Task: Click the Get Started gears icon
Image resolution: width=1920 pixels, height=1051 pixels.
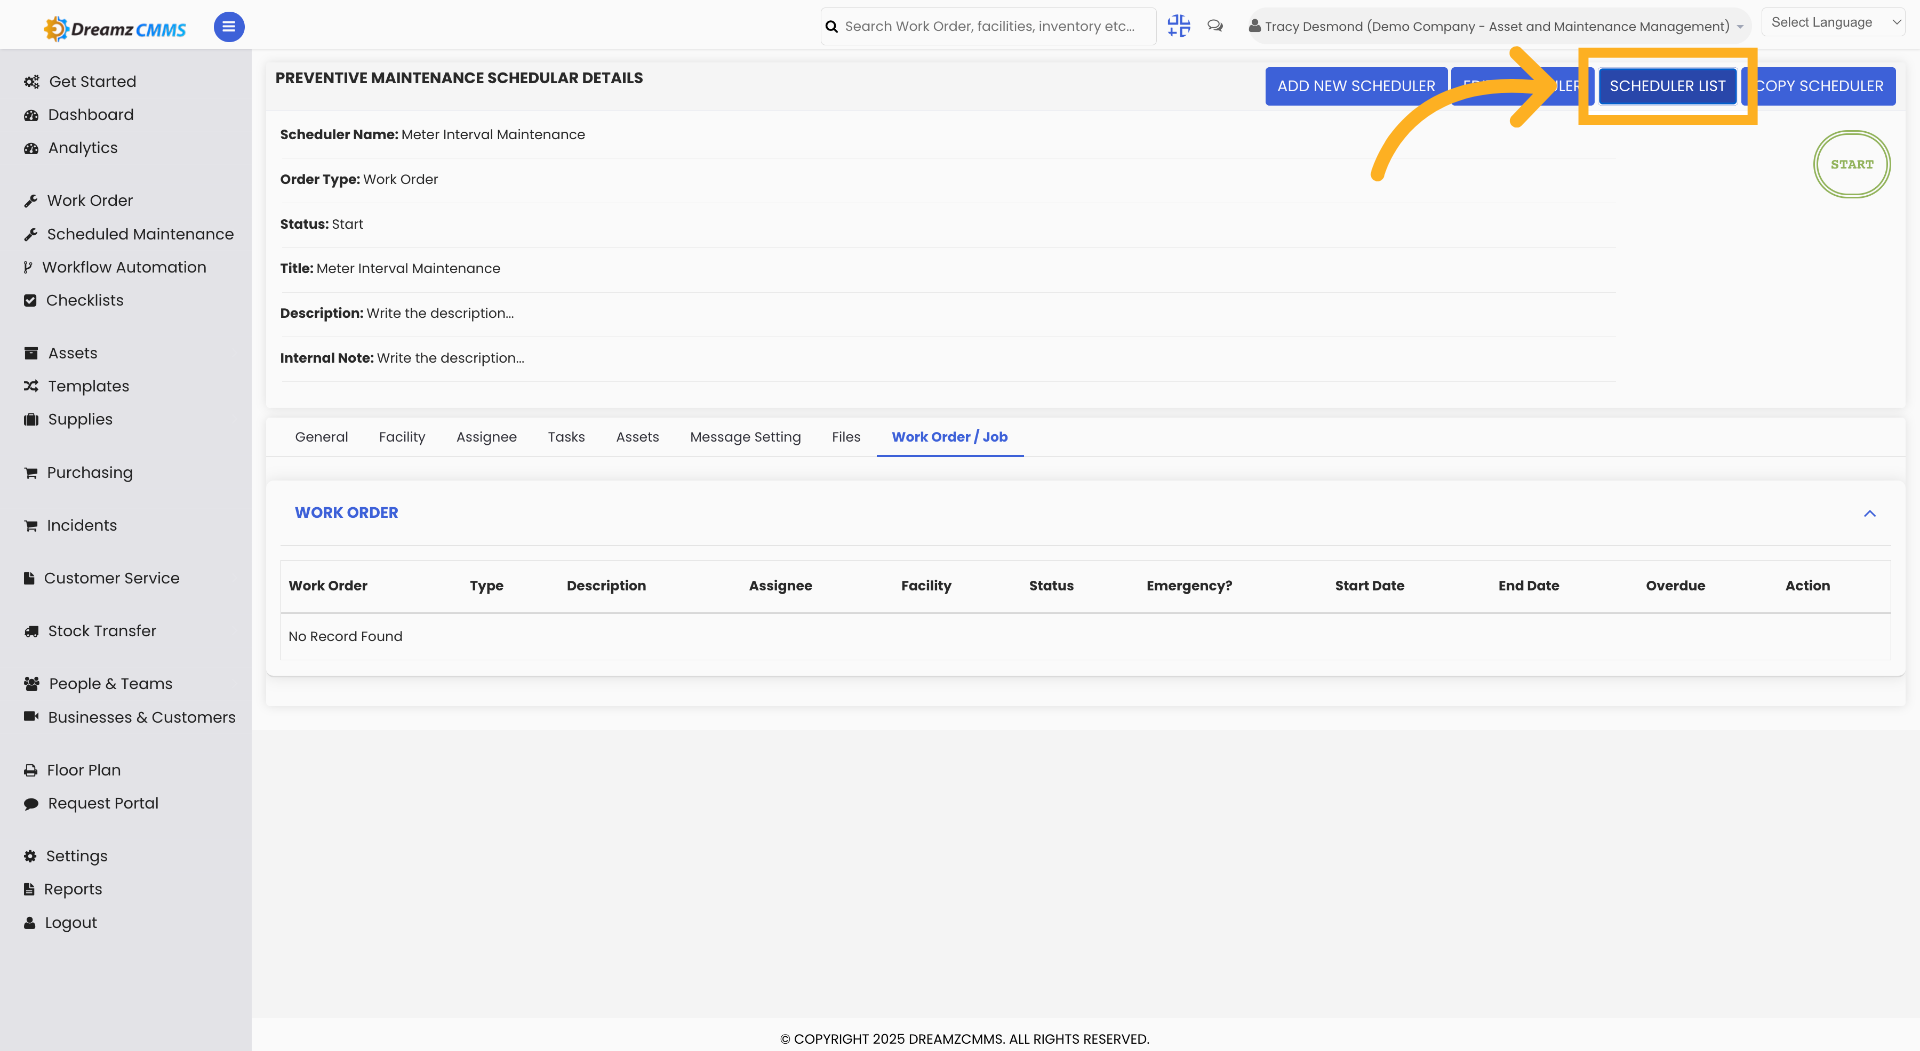Action: (32, 82)
